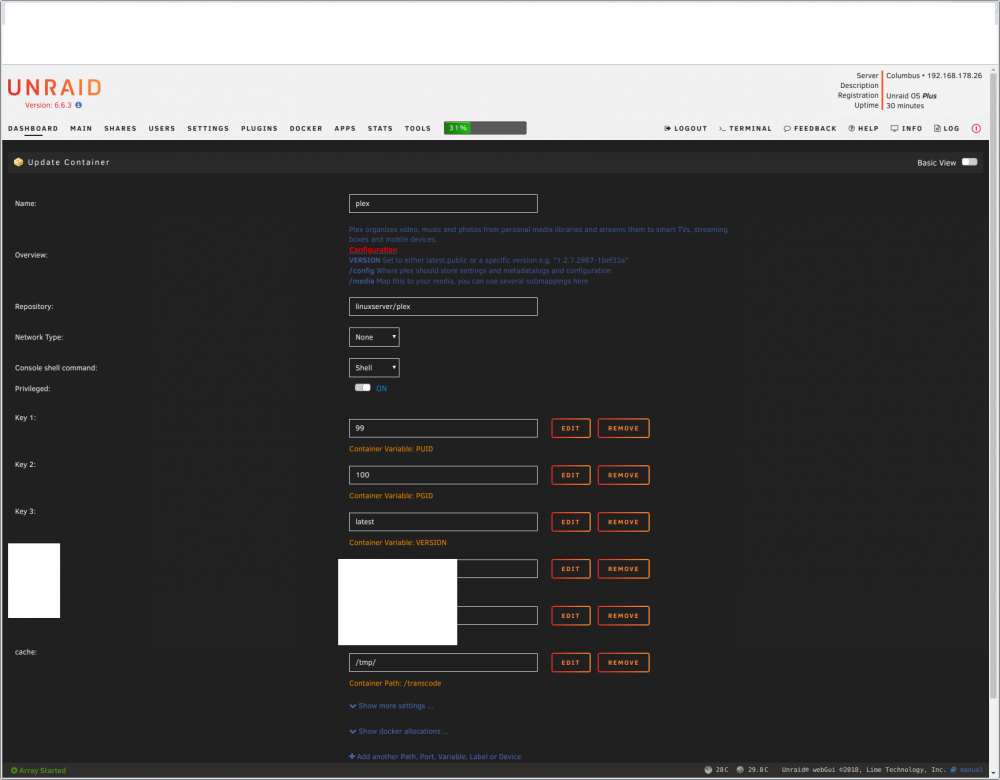
Task: Click the red power alert icon
Action: (976, 128)
